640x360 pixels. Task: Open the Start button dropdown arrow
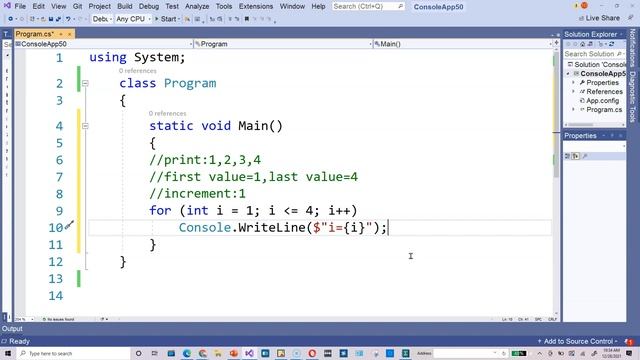(179, 19)
